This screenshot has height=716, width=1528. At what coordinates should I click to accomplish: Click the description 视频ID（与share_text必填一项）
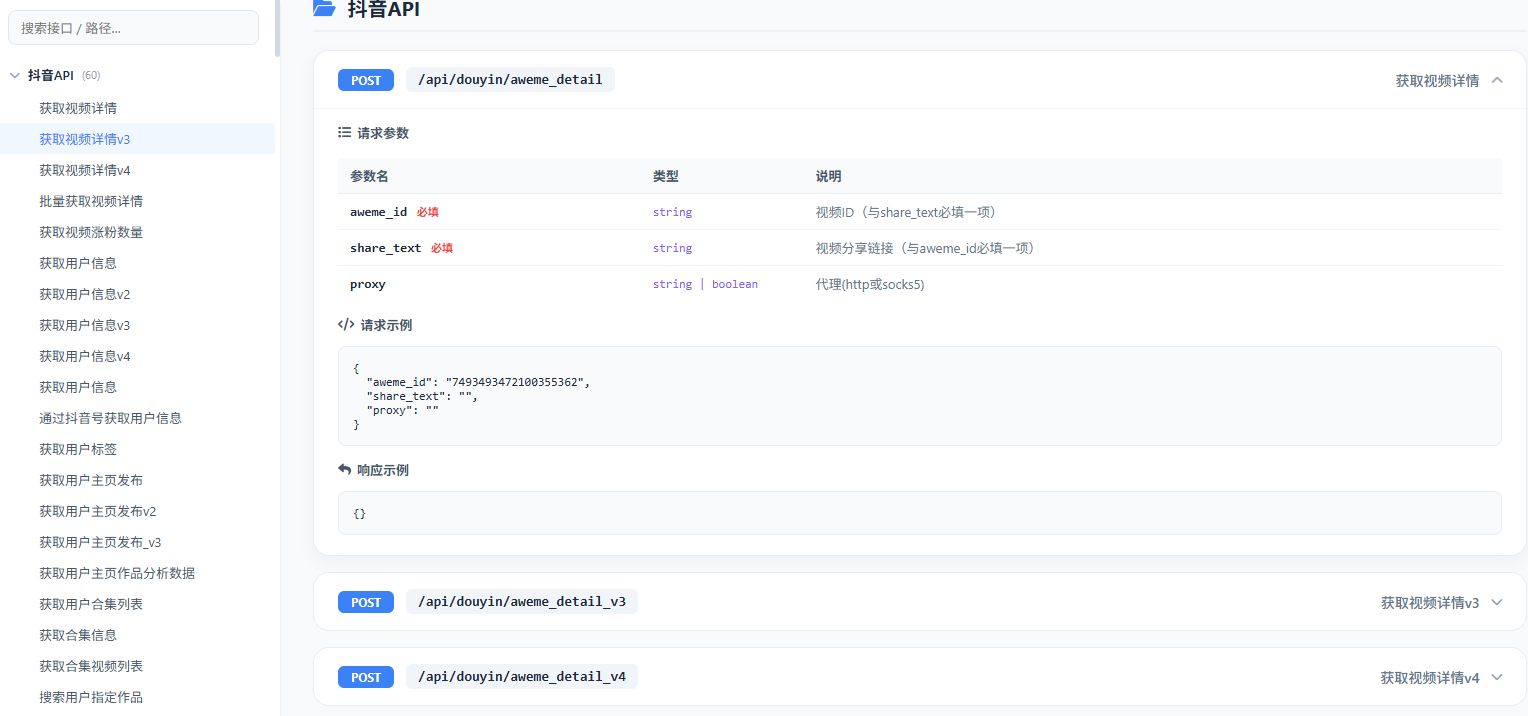(909, 212)
